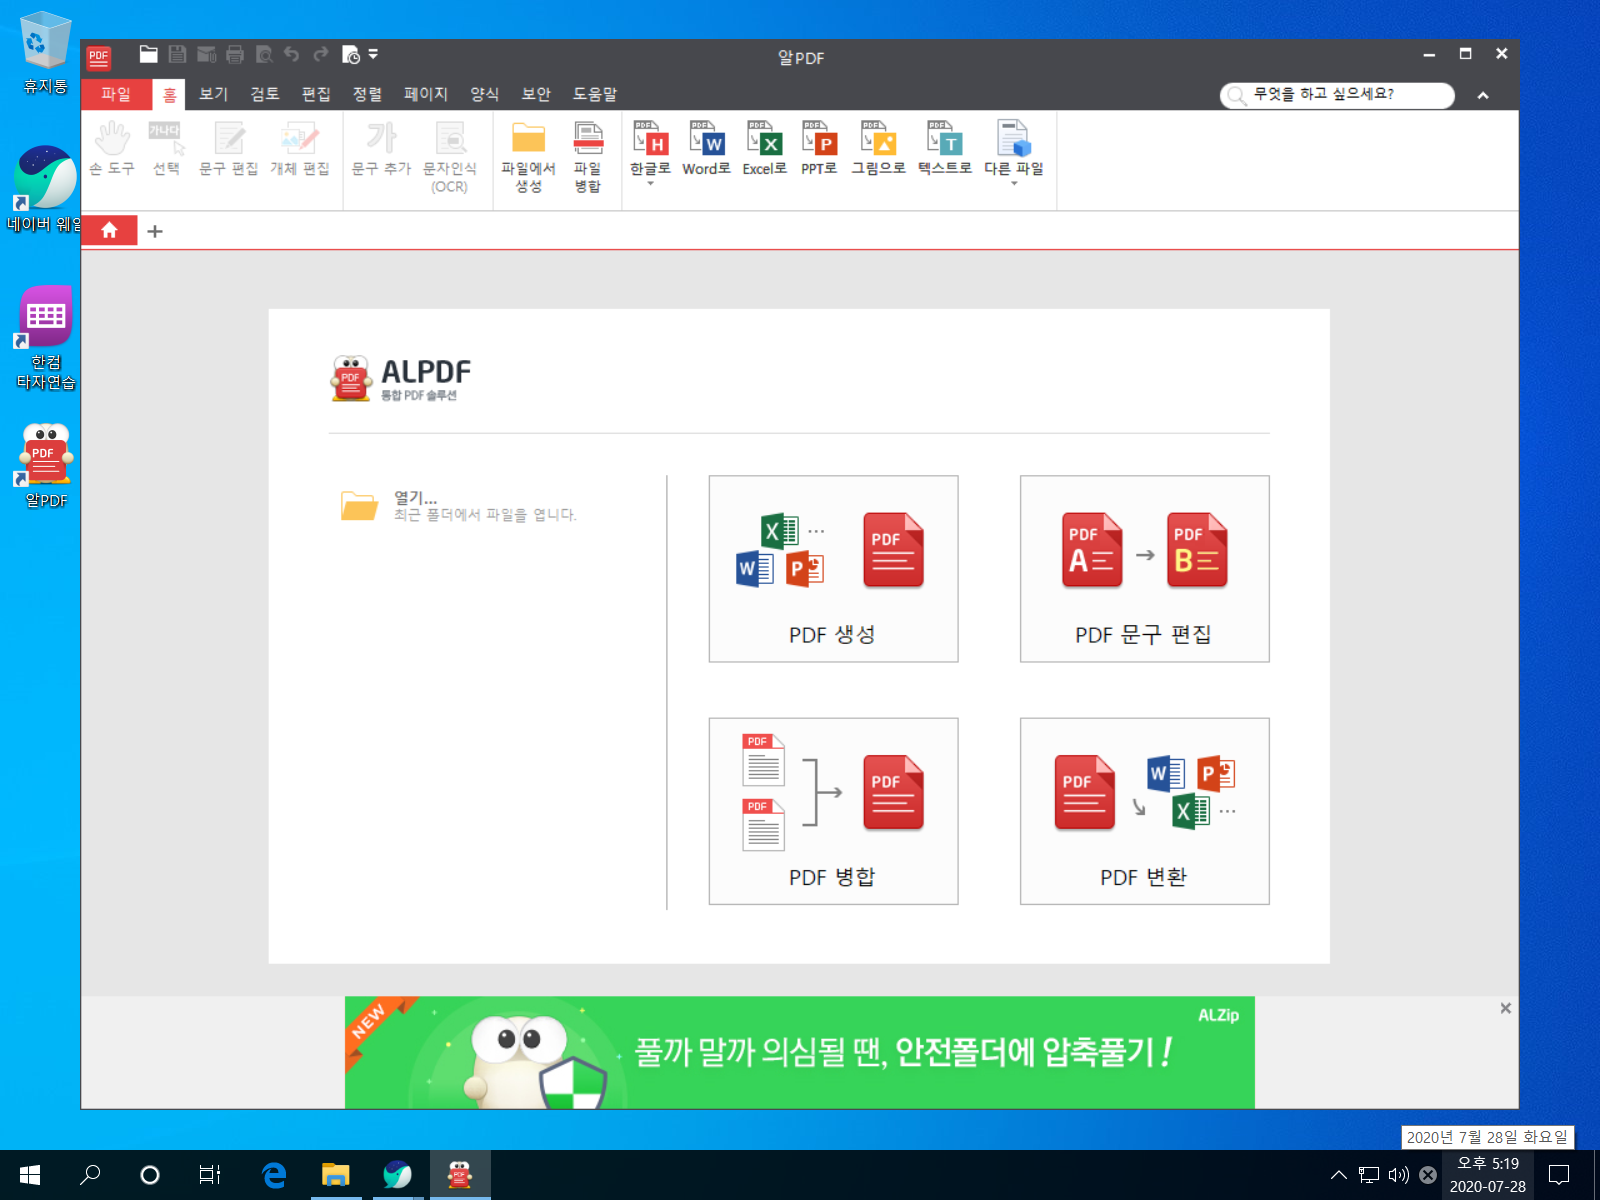The image size is (1600, 1200).
Task: Add a new tab with the plus button
Action: pyautogui.click(x=155, y=232)
